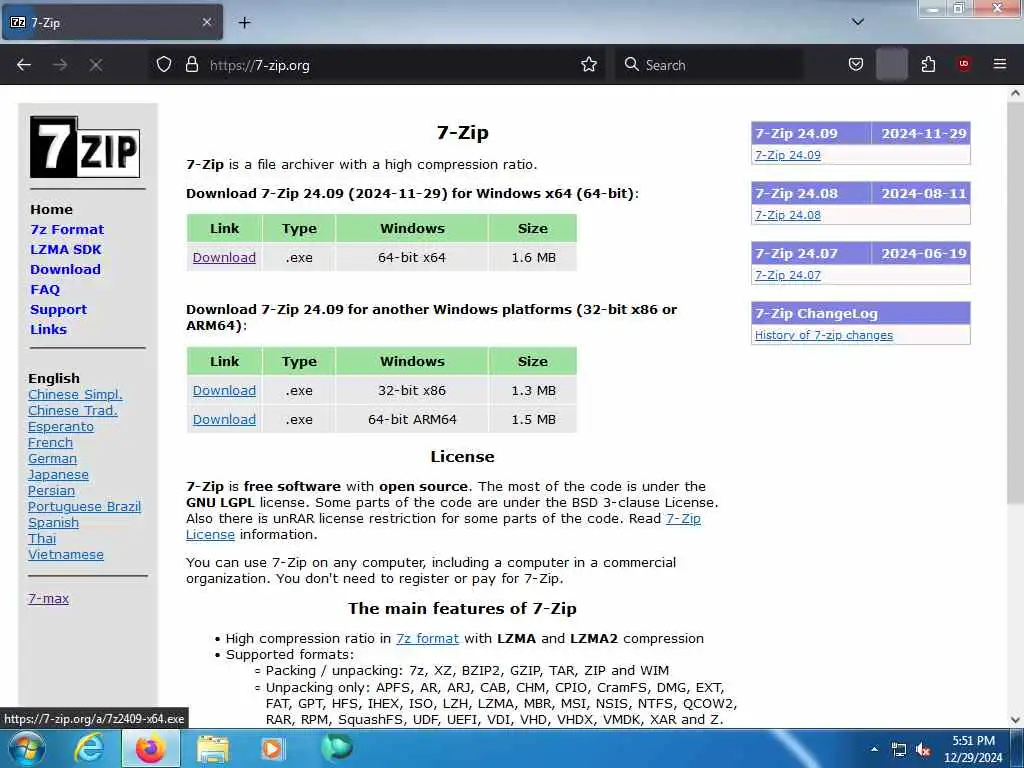Switch language to French
The height and width of the screenshot is (768, 1024).
pyautogui.click(x=50, y=443)
